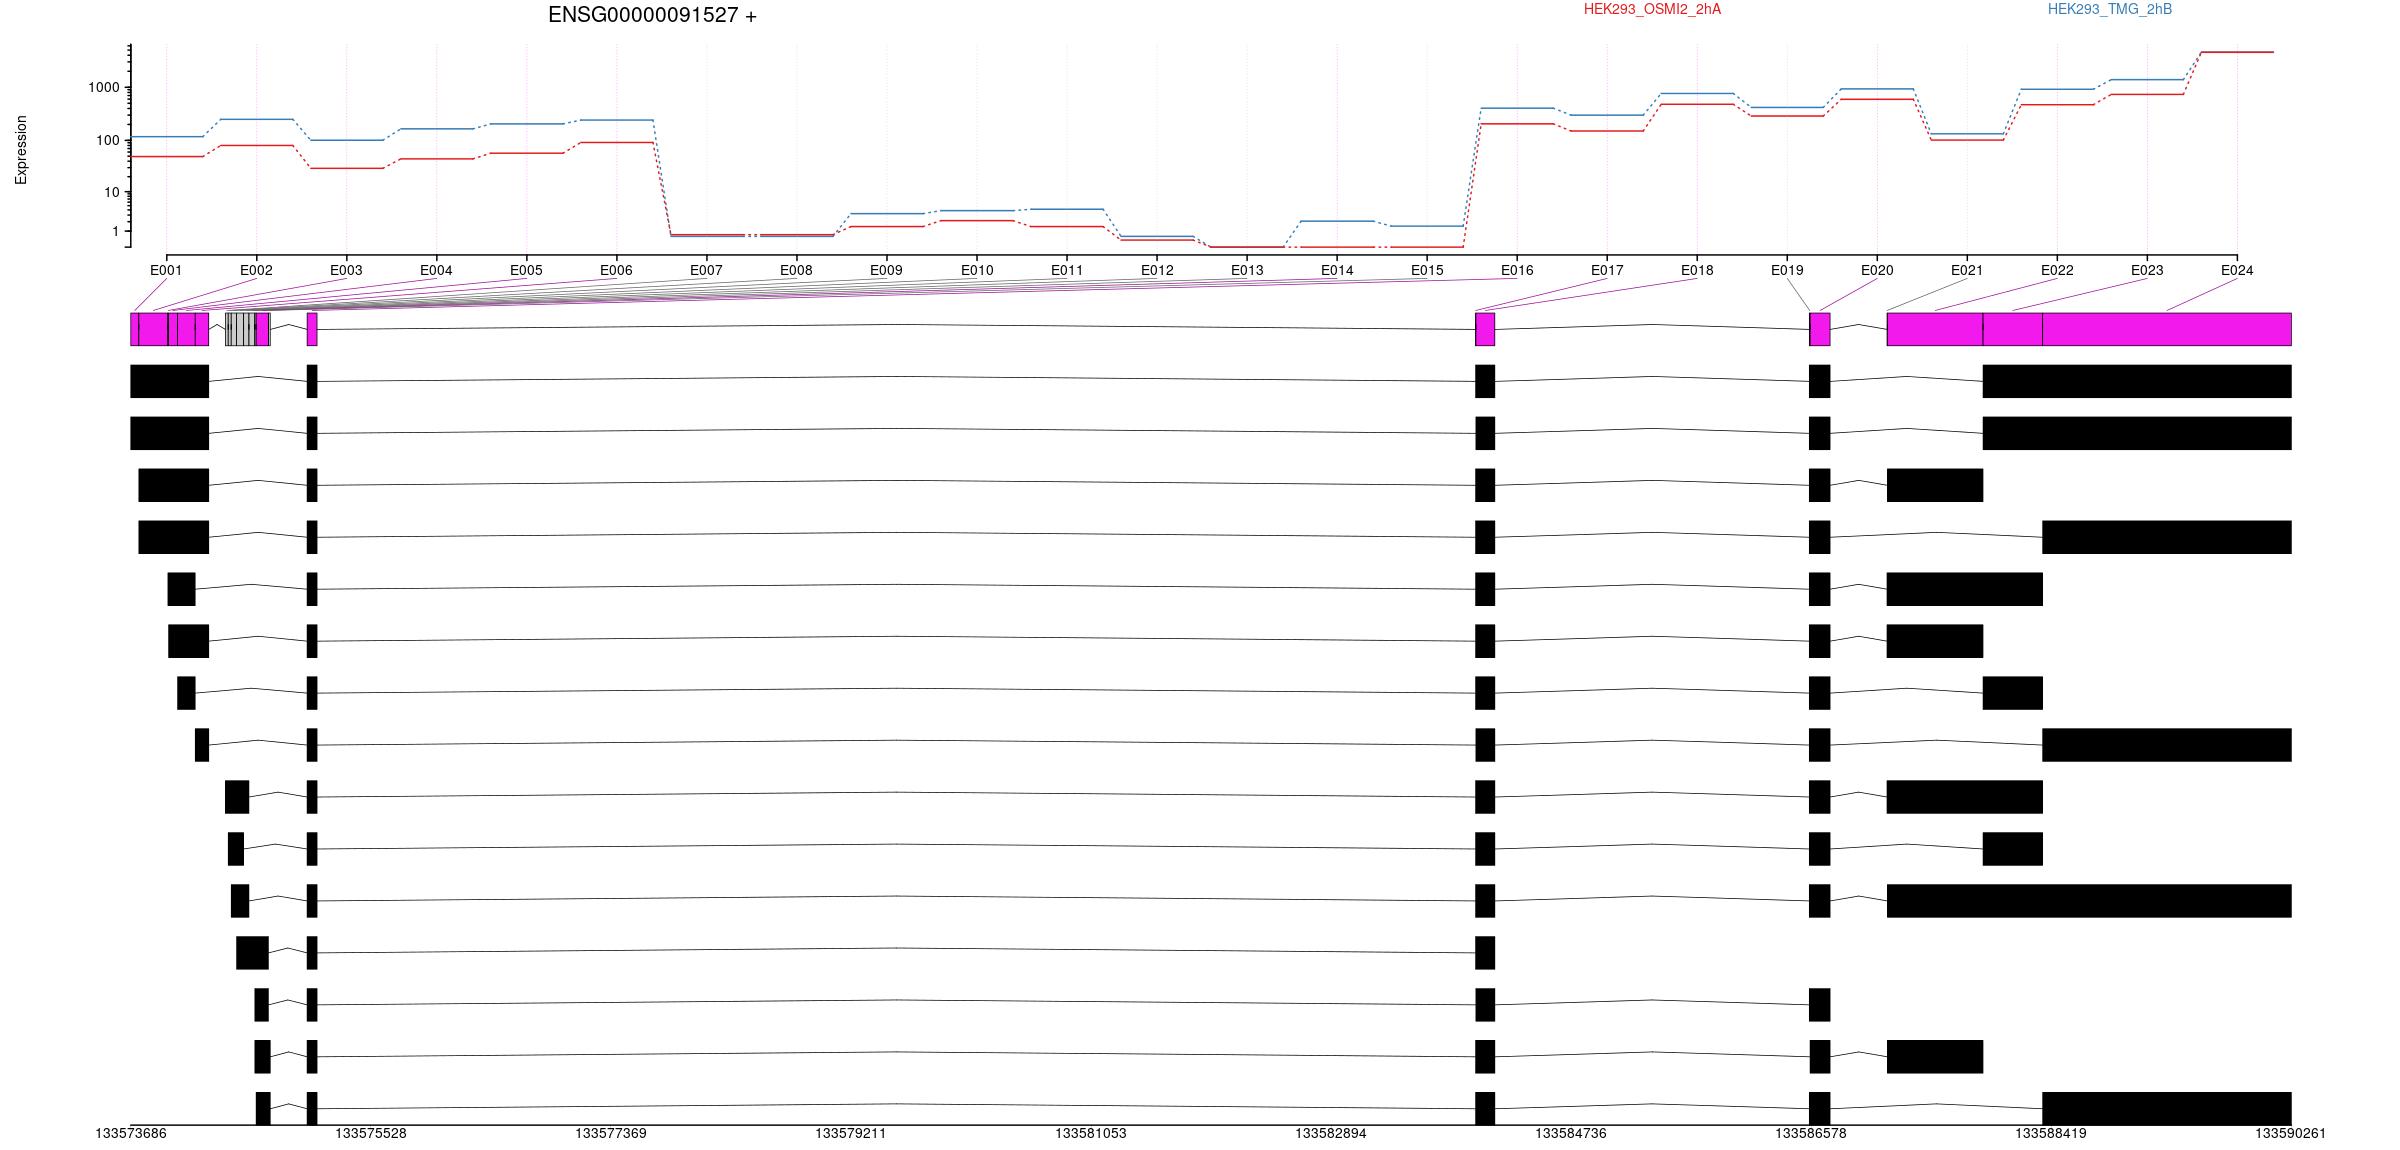Click the exon label E014
This screenshot has height=1150, width=2400.
(1337, 270)
